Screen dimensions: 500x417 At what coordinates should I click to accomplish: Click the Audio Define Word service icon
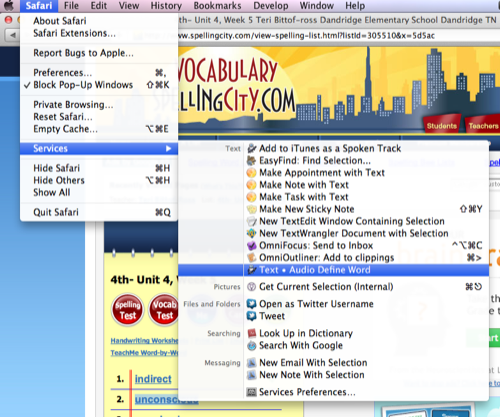[252, 270]
